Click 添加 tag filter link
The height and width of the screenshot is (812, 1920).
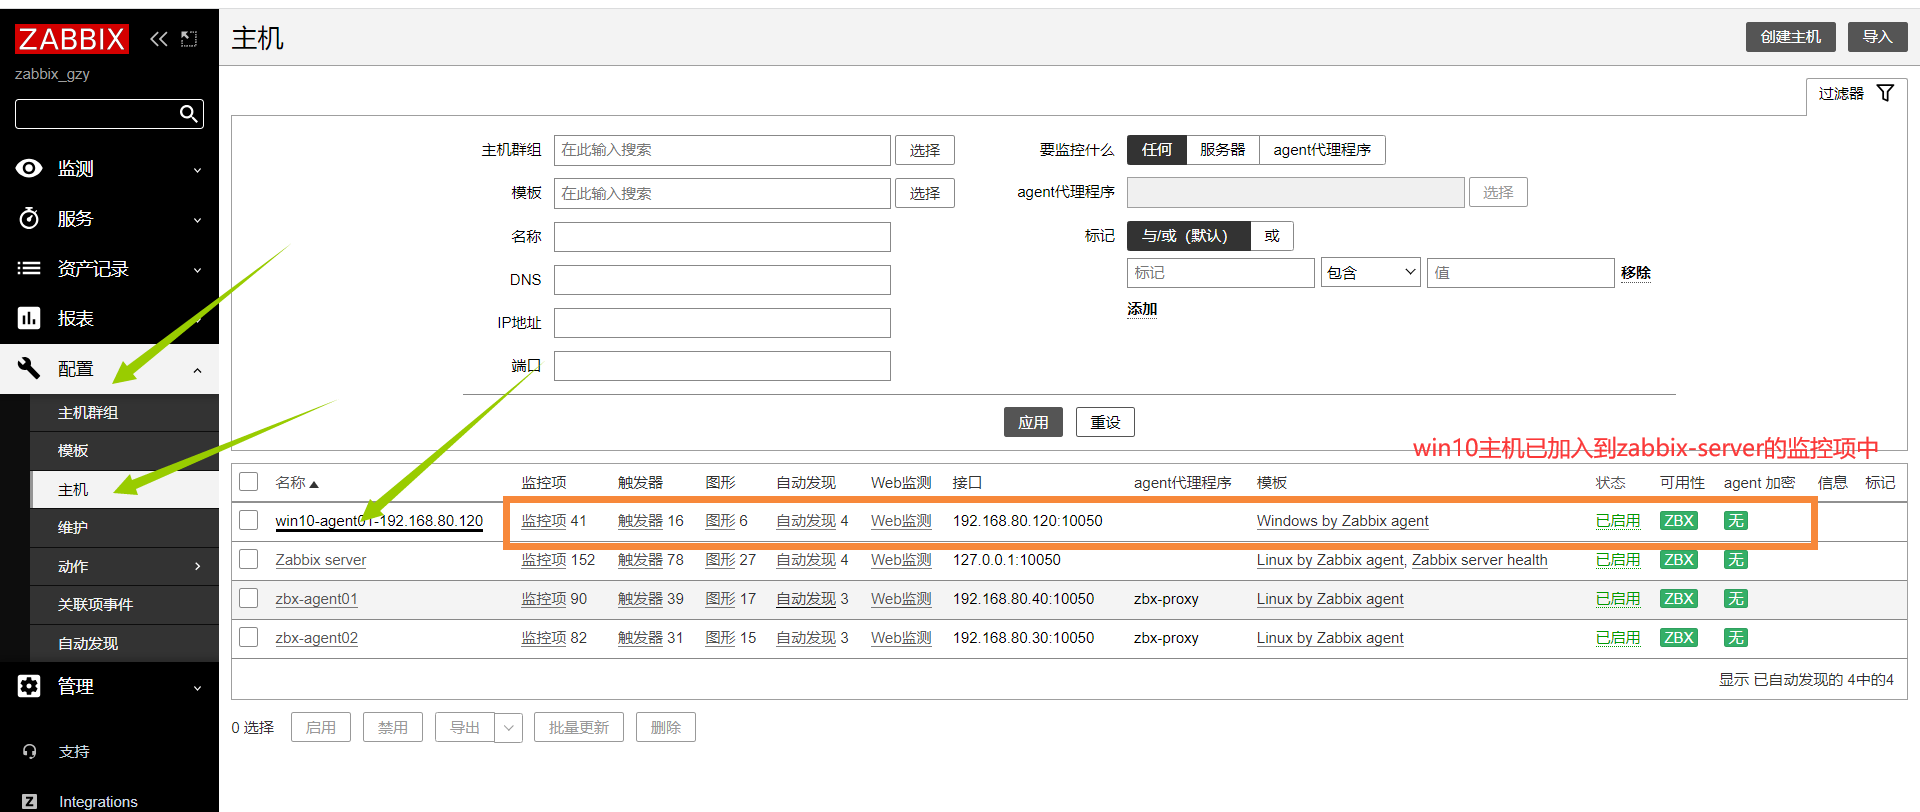click(1142, 309)
